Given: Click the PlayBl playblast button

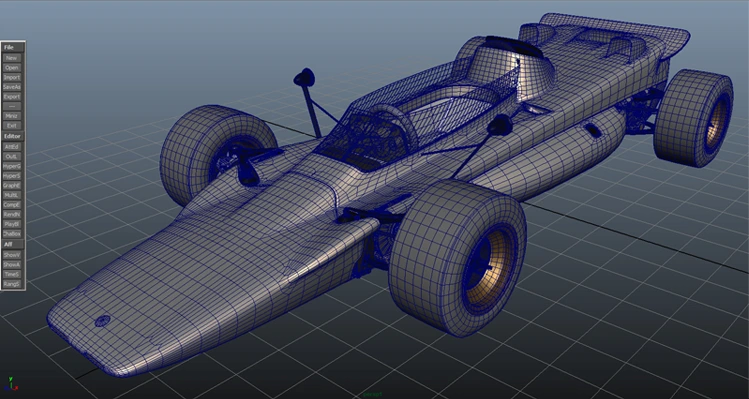Looking at the screenshot, I should [11, 224].
